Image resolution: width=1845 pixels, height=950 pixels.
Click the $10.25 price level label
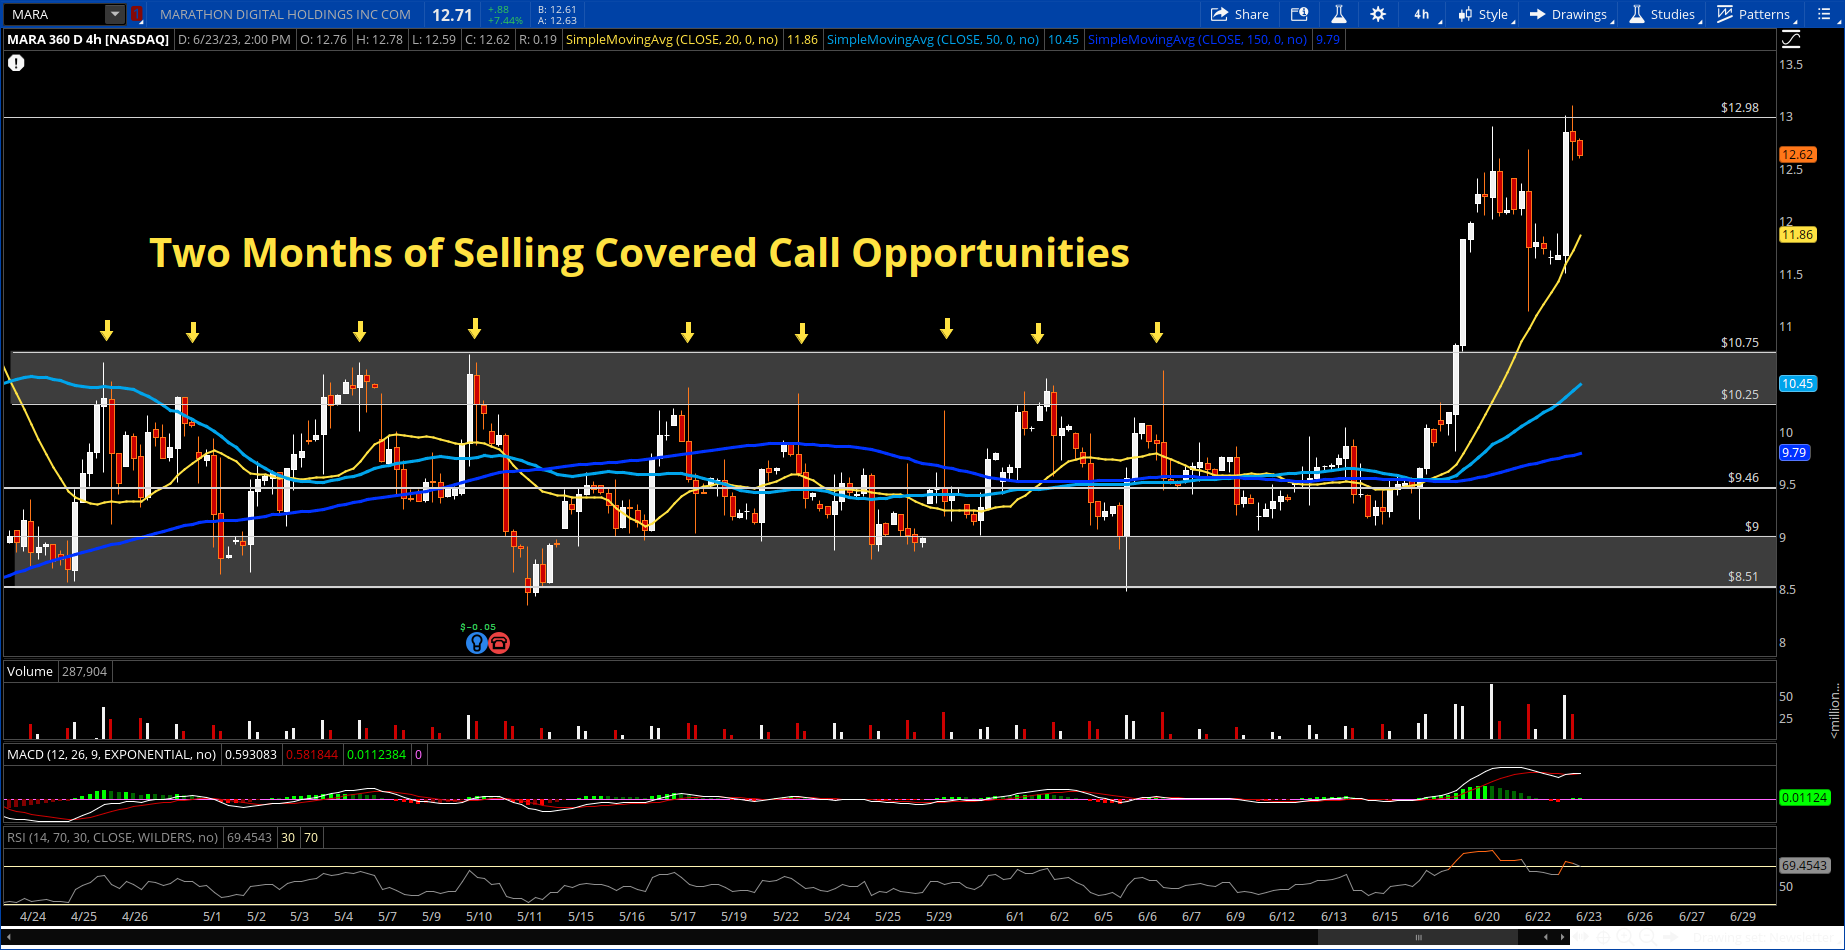tap(1740, 394)
